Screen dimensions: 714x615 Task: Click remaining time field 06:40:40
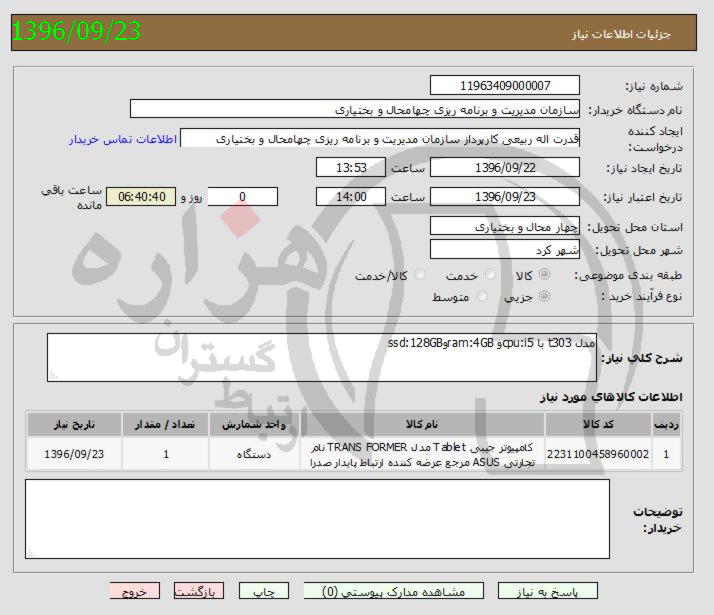[x=141, y=197]
